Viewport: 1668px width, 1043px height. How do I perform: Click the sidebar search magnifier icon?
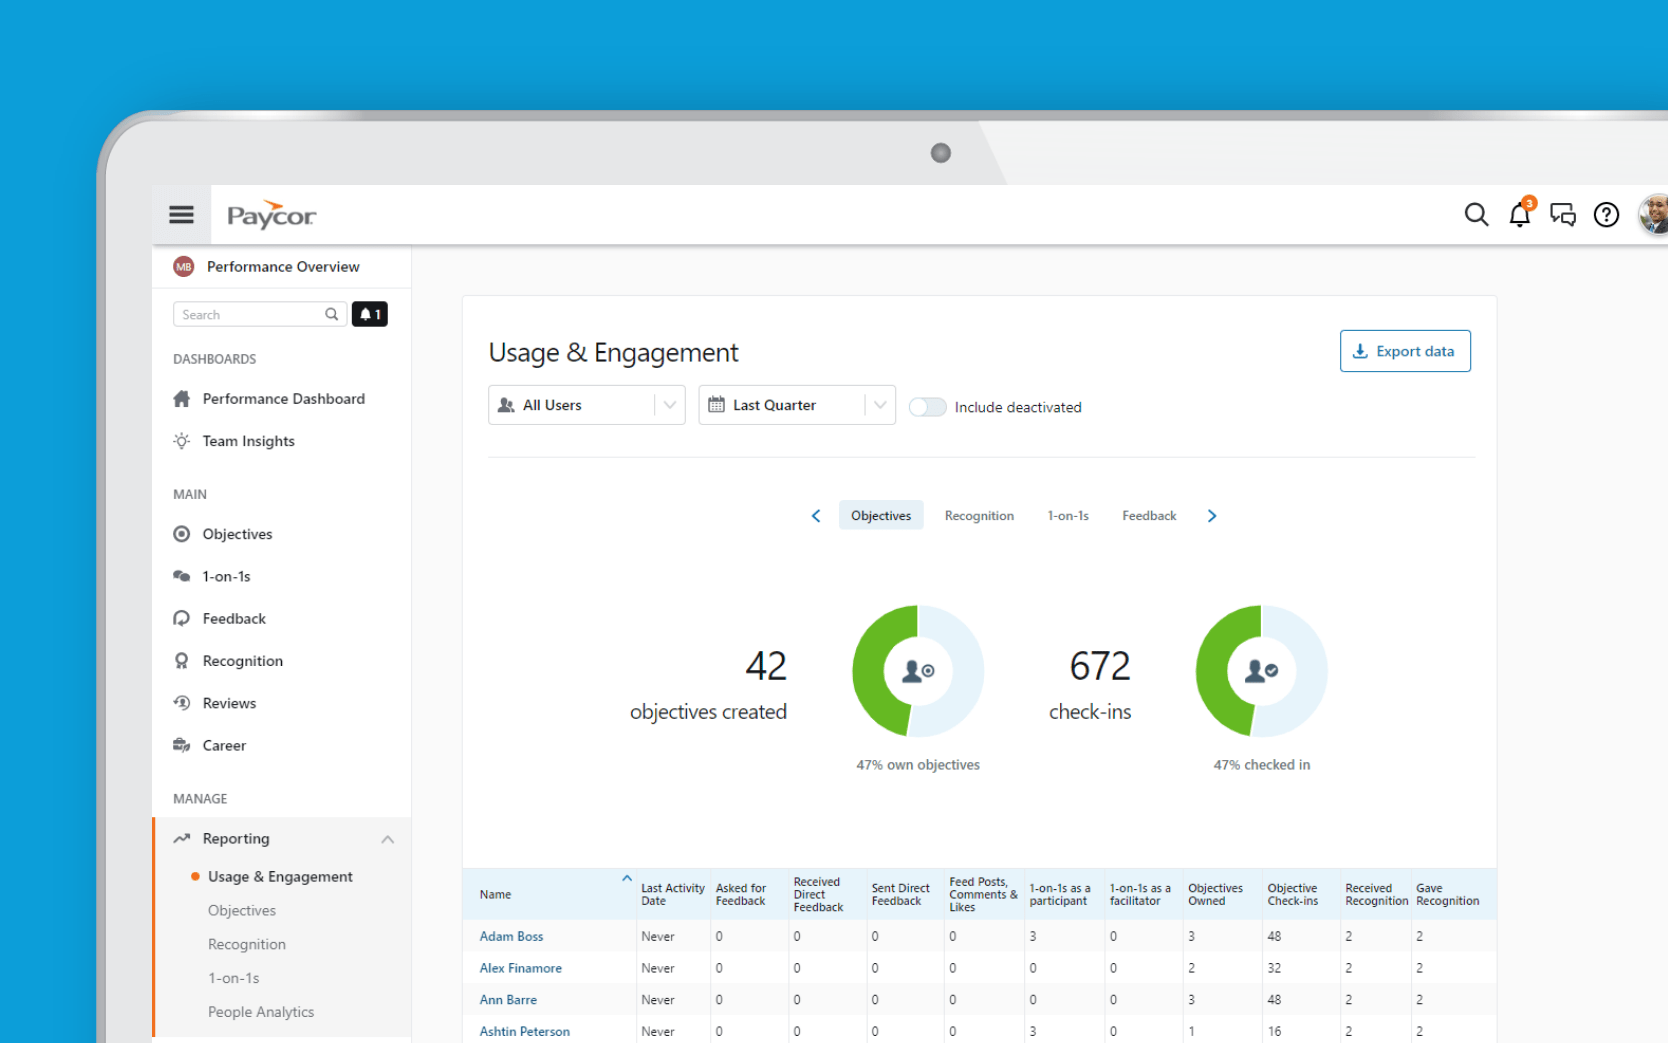[x=331, y=314]
